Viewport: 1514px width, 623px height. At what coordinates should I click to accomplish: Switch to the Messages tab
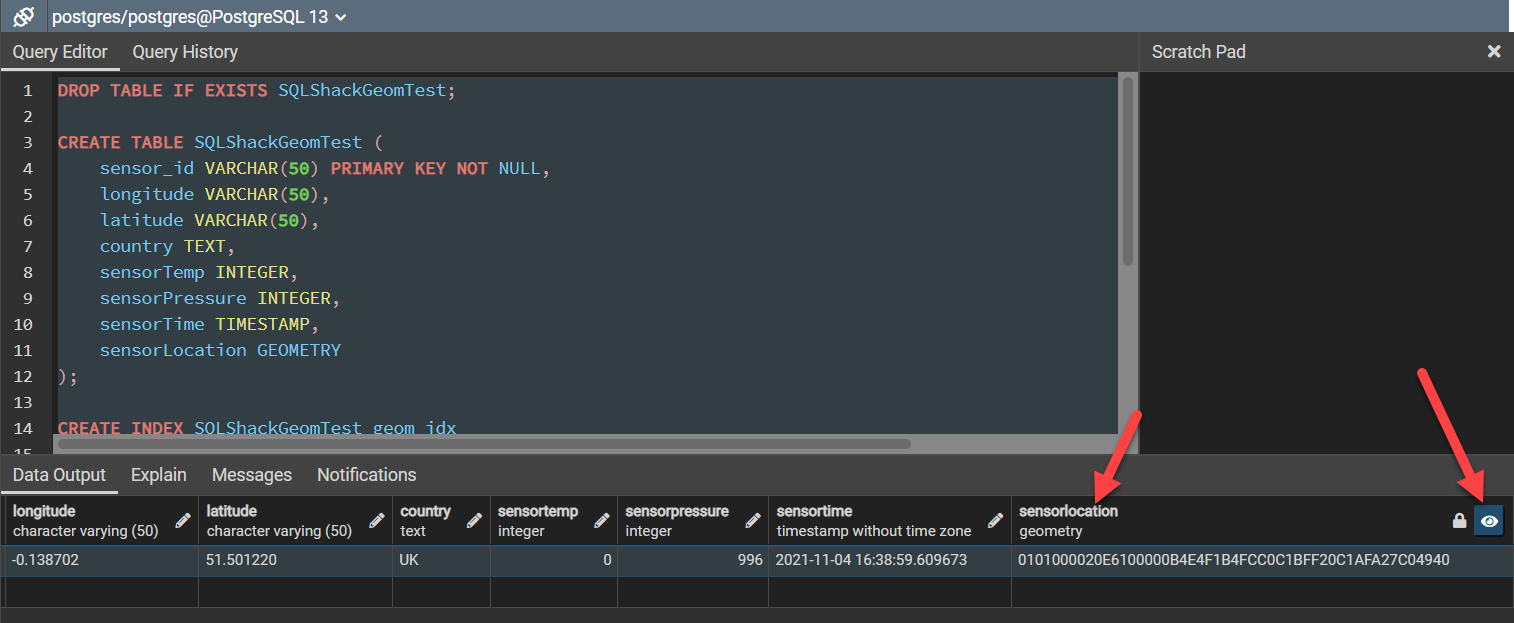251,474
